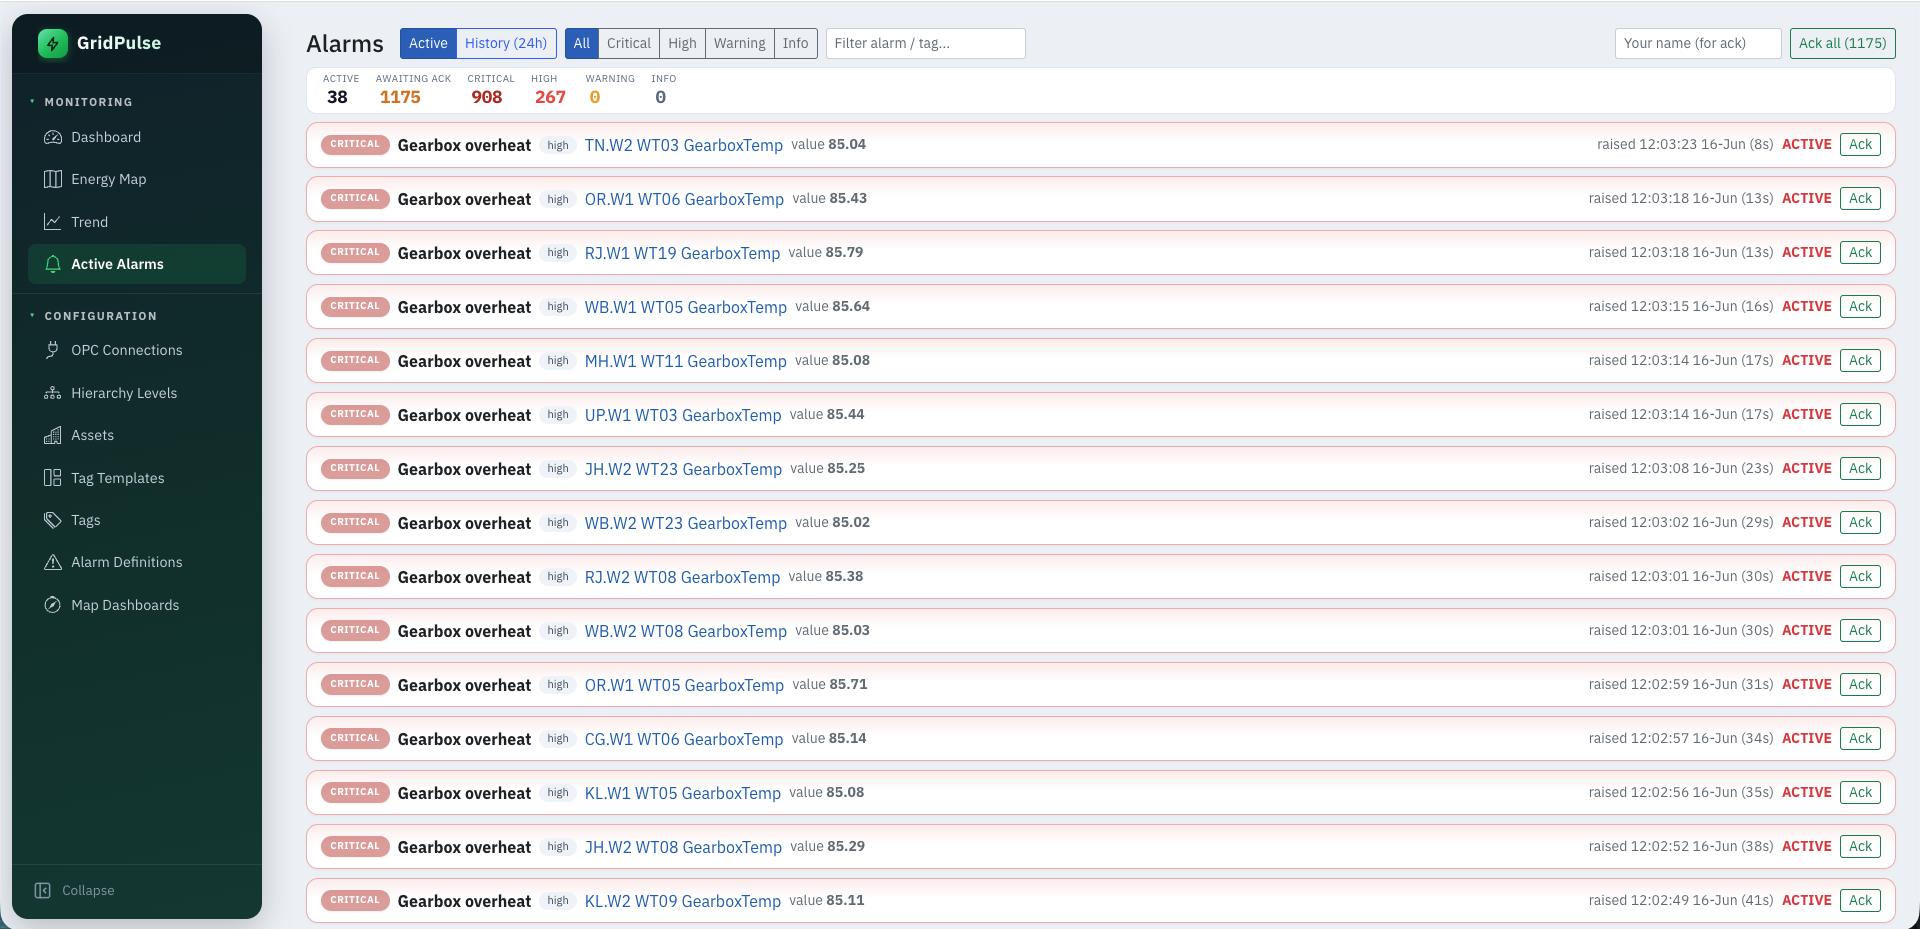Filter alarms by High severity

point(682,43)
